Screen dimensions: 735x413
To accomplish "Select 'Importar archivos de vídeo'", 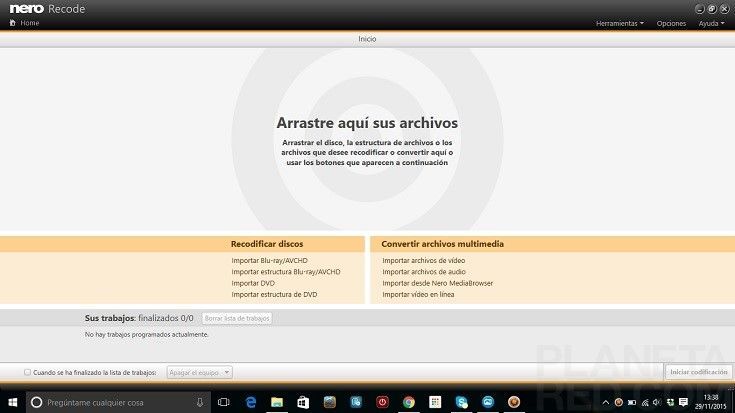I will pyautogui.click(x=423, y=261).
